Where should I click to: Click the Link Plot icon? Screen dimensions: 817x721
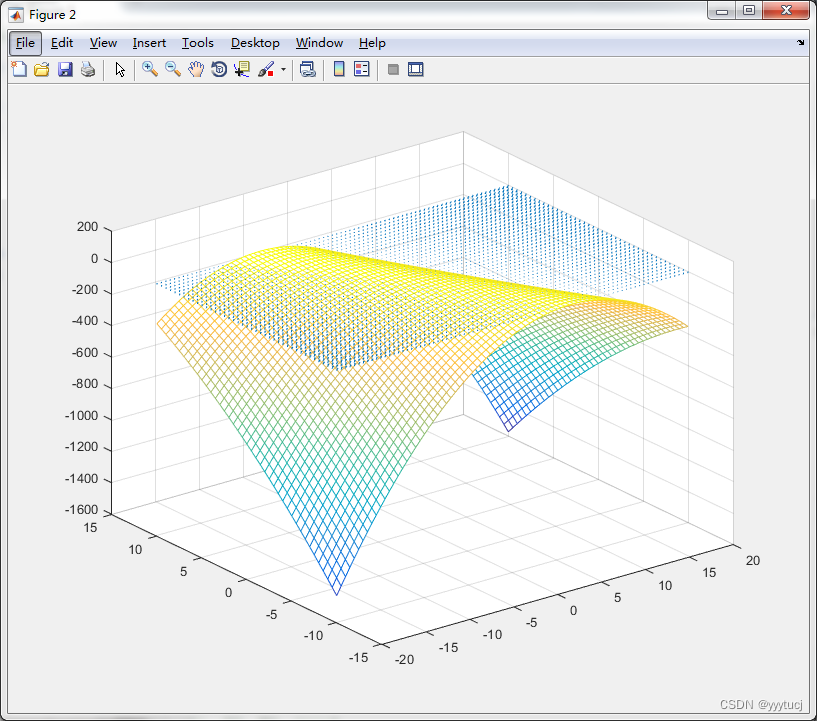308,69
